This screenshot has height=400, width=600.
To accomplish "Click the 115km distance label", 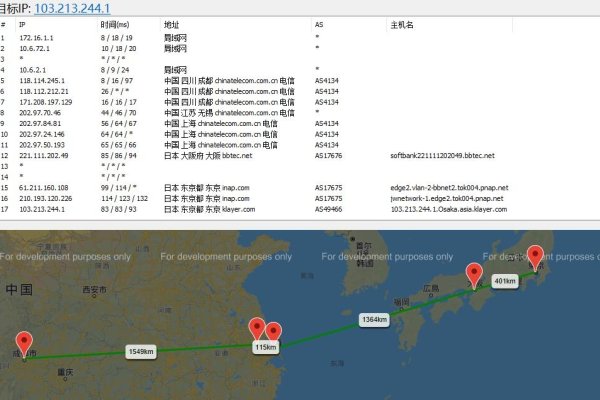I will (x=266, y=347).
